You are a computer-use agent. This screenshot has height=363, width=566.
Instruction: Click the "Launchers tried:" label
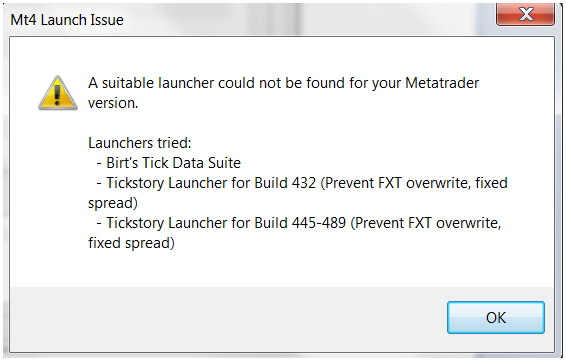coord(140,143)
